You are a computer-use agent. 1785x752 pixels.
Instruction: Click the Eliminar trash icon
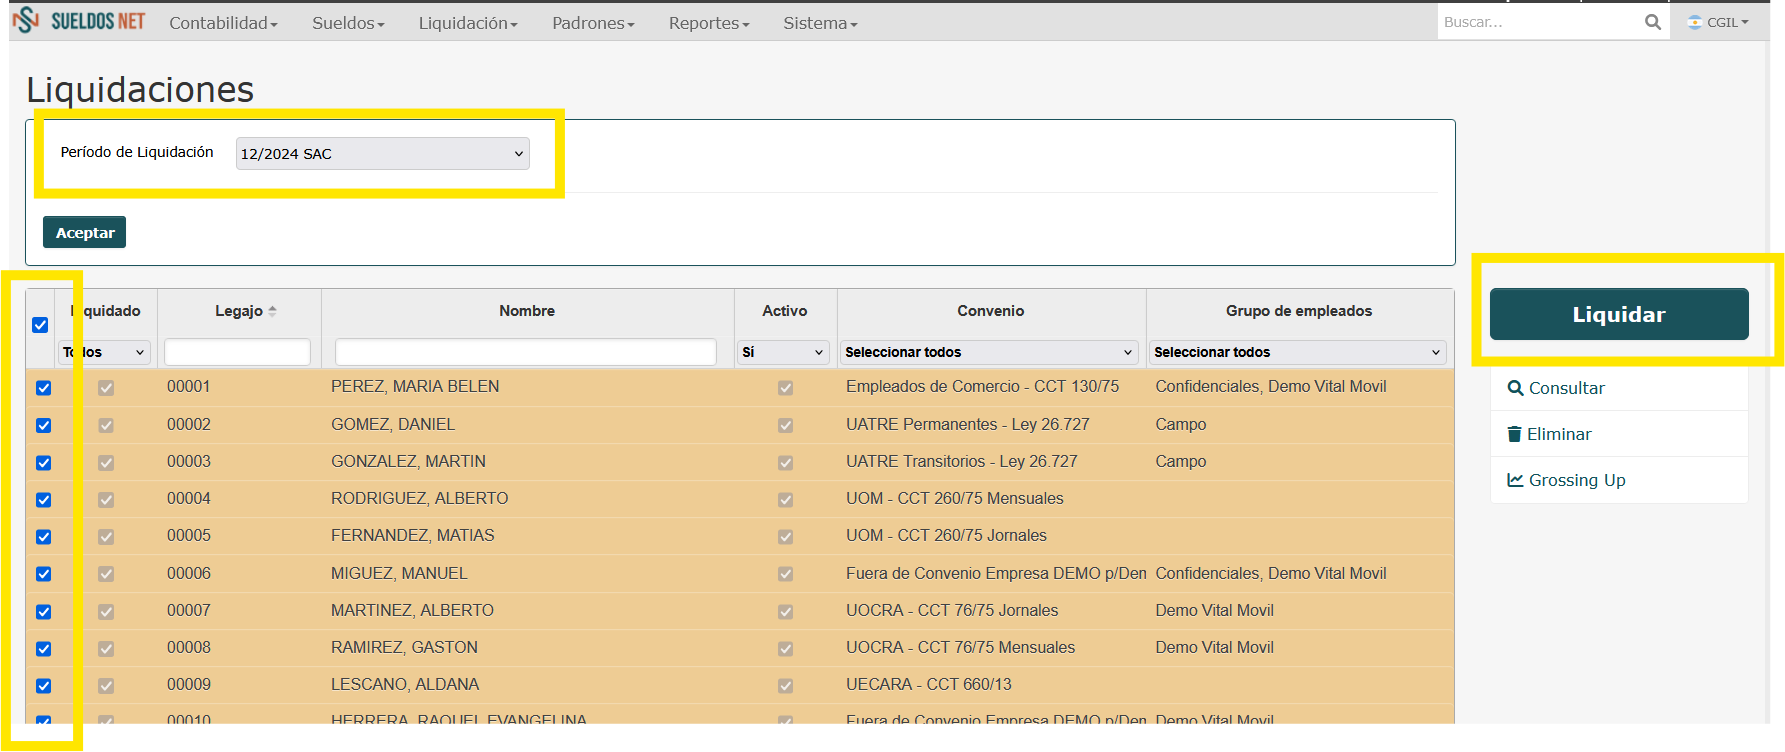pyautogui.click(x=1514, y=434)
